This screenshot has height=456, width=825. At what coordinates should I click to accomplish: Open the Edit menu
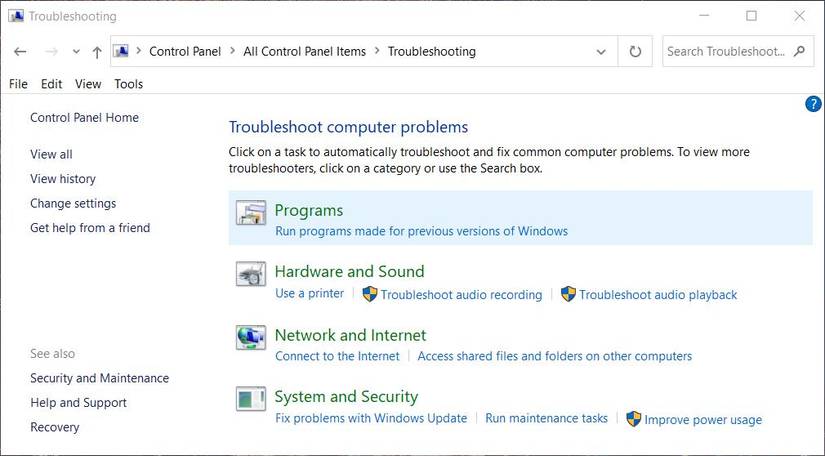click(52, 84)
